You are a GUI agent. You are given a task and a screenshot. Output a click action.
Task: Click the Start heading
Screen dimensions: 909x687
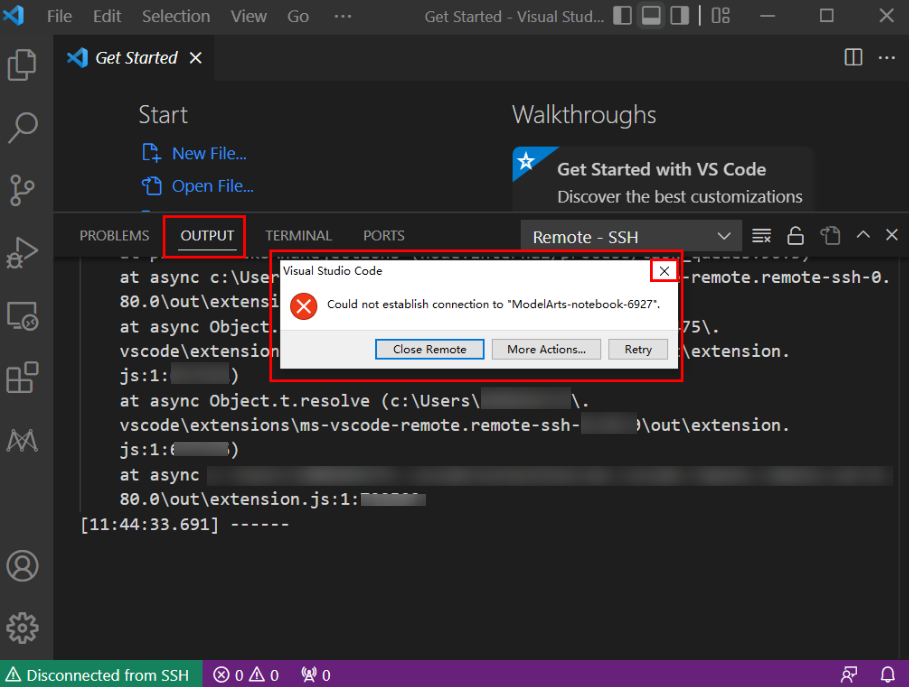163,115
